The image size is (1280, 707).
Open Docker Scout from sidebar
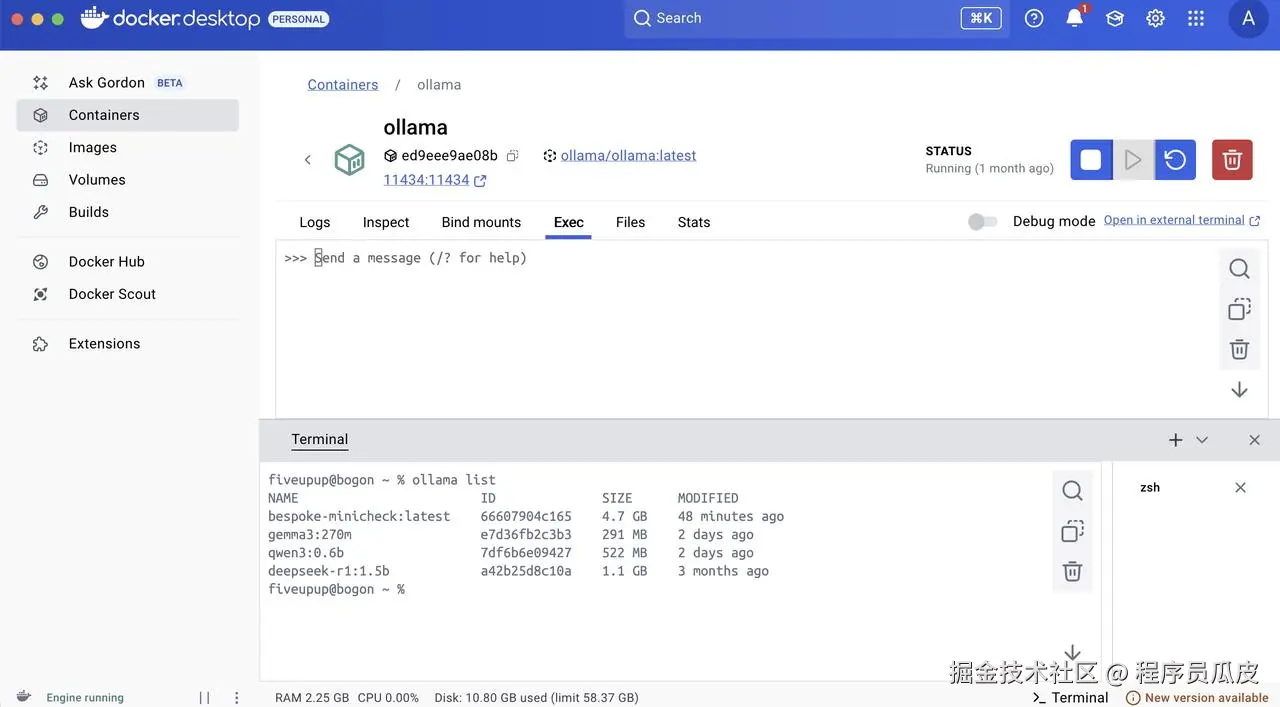tap(127, 294)
